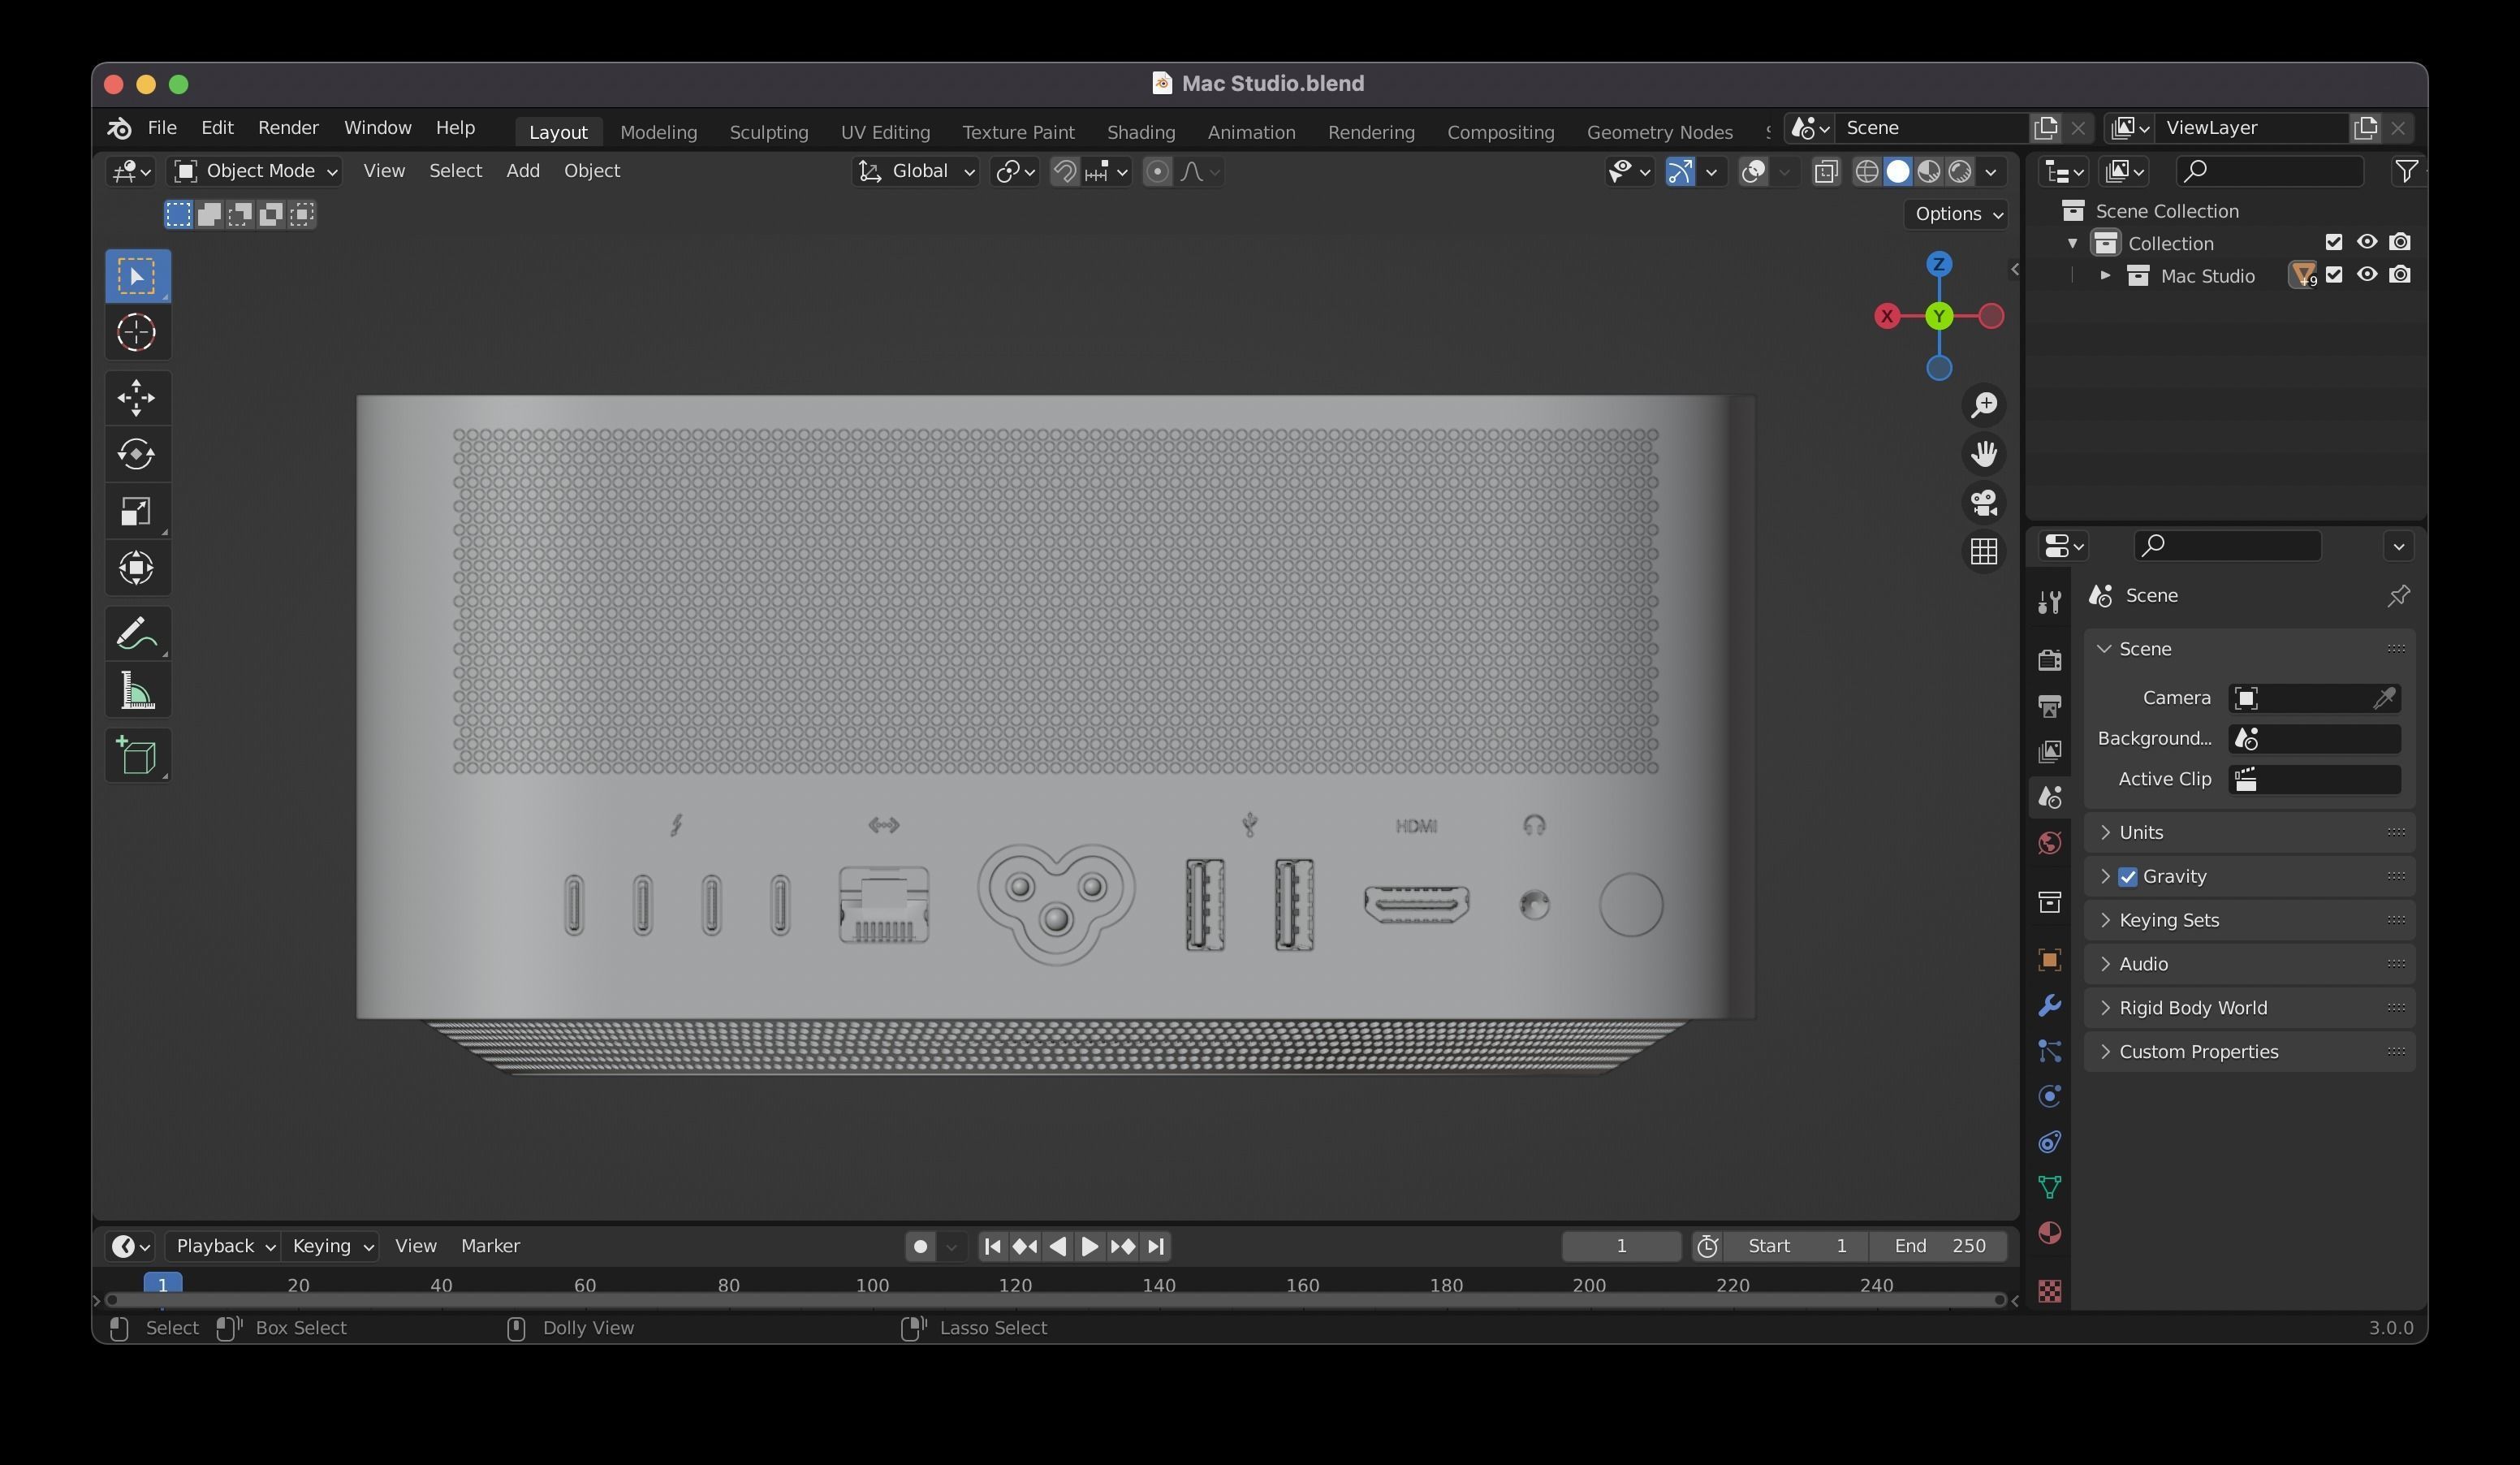Open the Object properties tab
Viewport: 2520px width, 1465px height.
coord(2049,960)
